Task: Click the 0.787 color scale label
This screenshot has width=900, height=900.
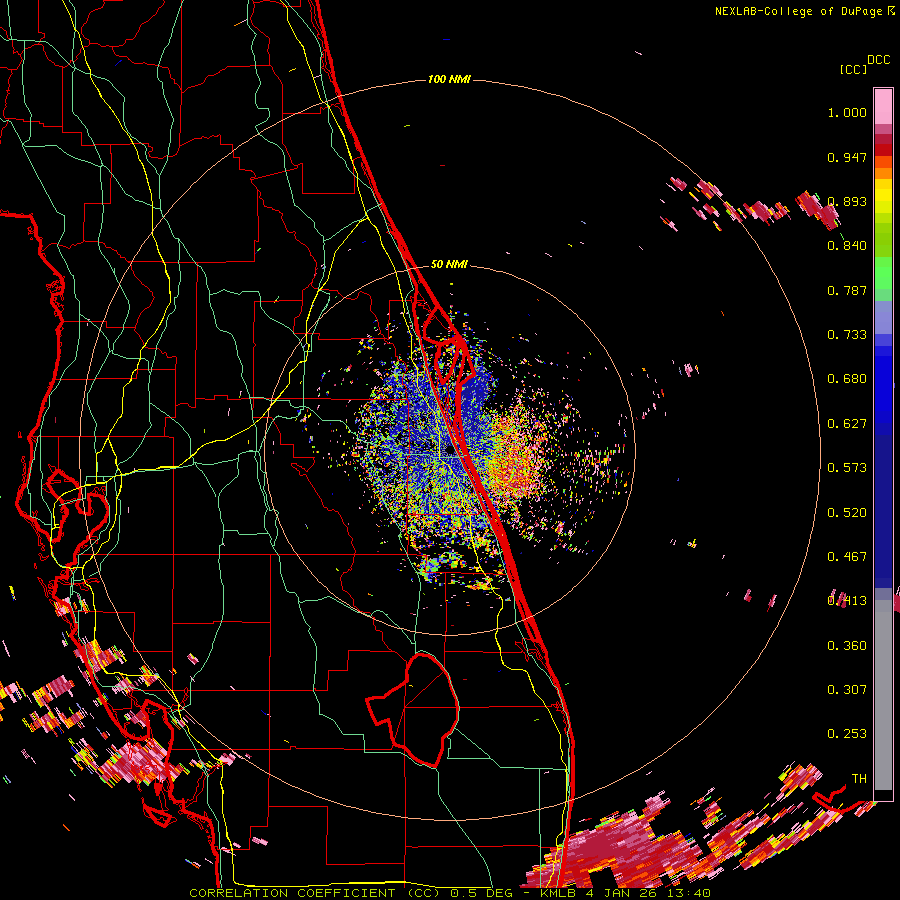Action: tap(847, 290)
